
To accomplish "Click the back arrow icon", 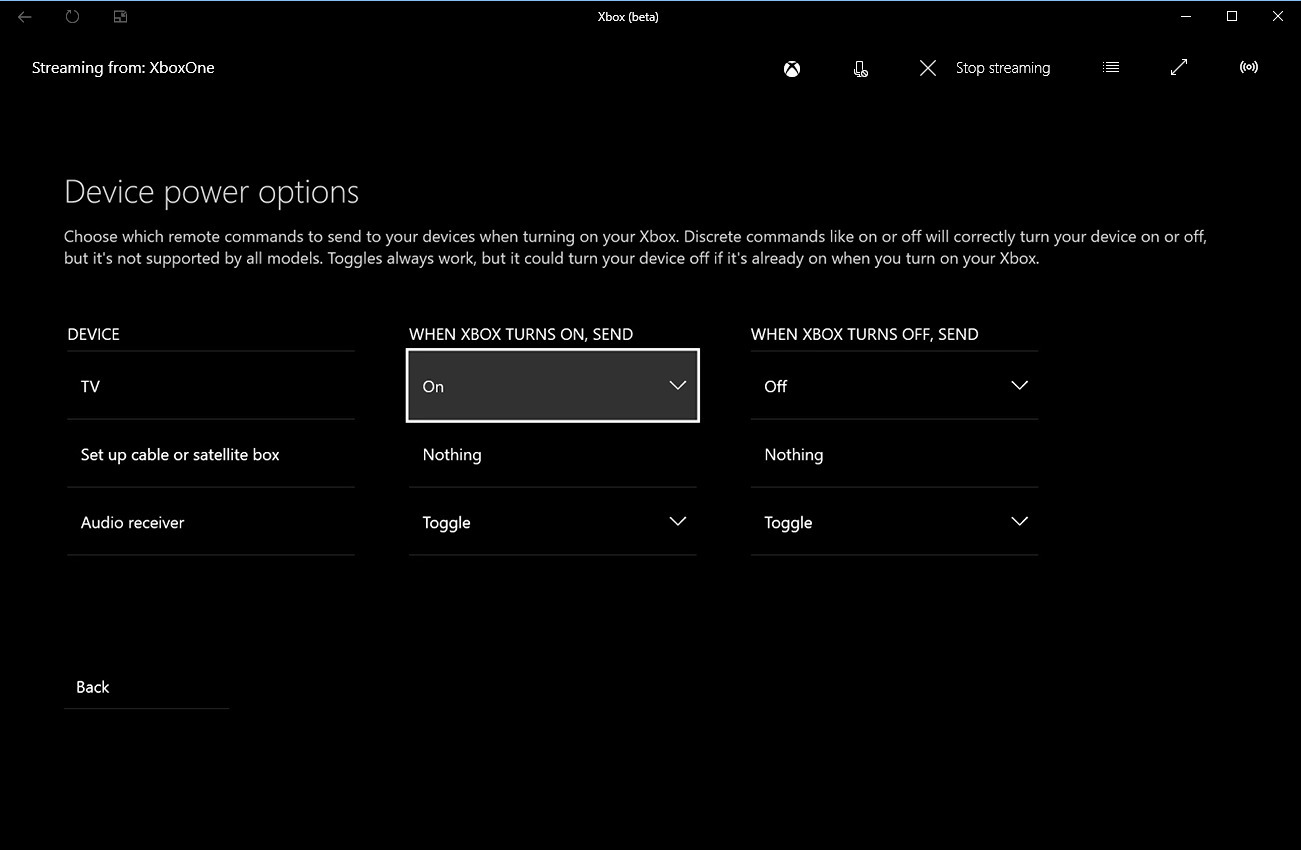I will pos(24,16).
